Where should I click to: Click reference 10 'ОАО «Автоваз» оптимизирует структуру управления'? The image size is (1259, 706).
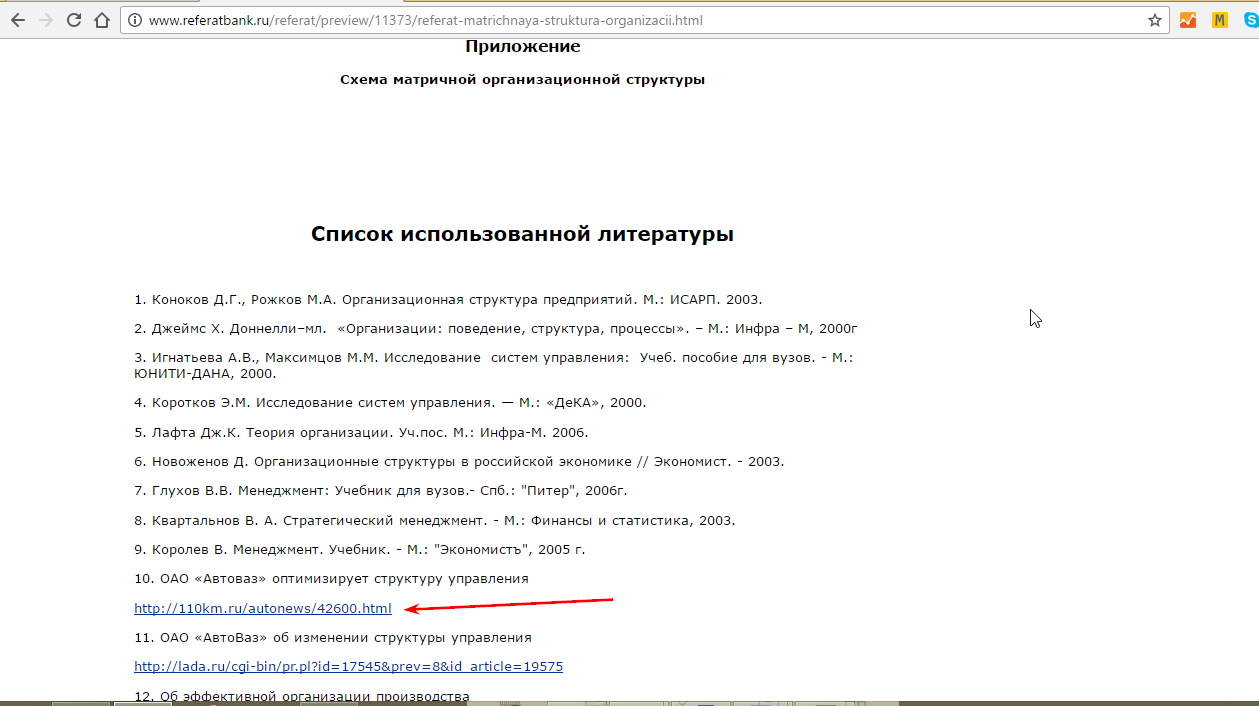click(x=331, y=579)
